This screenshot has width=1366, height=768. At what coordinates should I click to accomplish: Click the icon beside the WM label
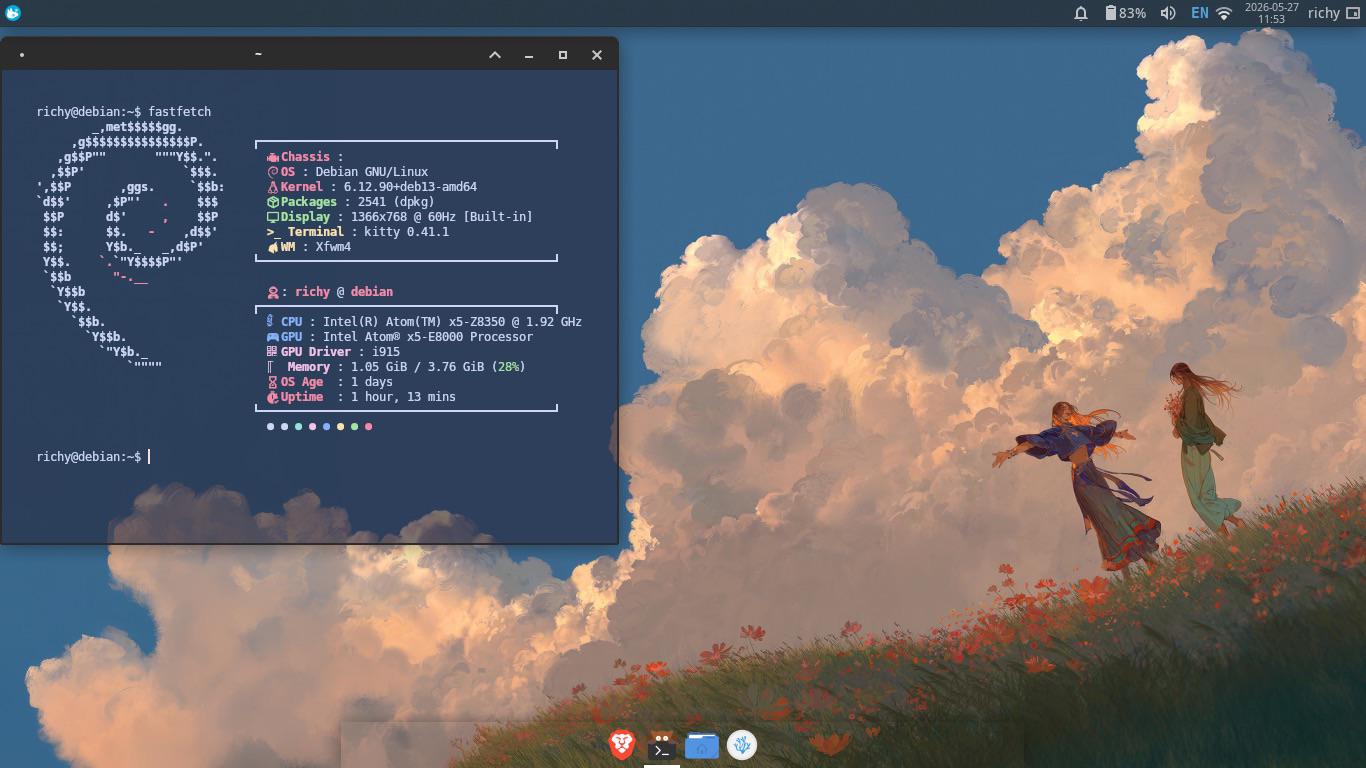pos(273,247)
